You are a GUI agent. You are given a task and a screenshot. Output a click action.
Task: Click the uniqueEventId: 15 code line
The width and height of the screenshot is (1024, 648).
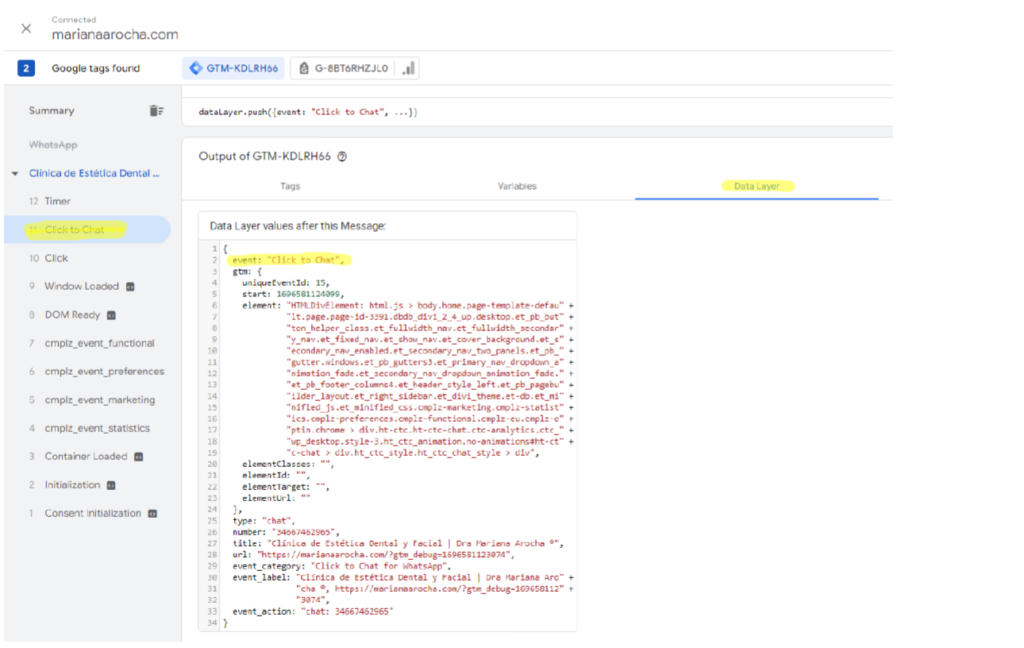(283, 283)
